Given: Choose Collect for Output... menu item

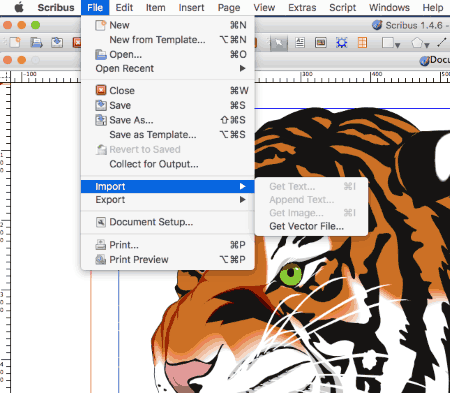Looking at the screenshot, I should [x=168, y=164].
